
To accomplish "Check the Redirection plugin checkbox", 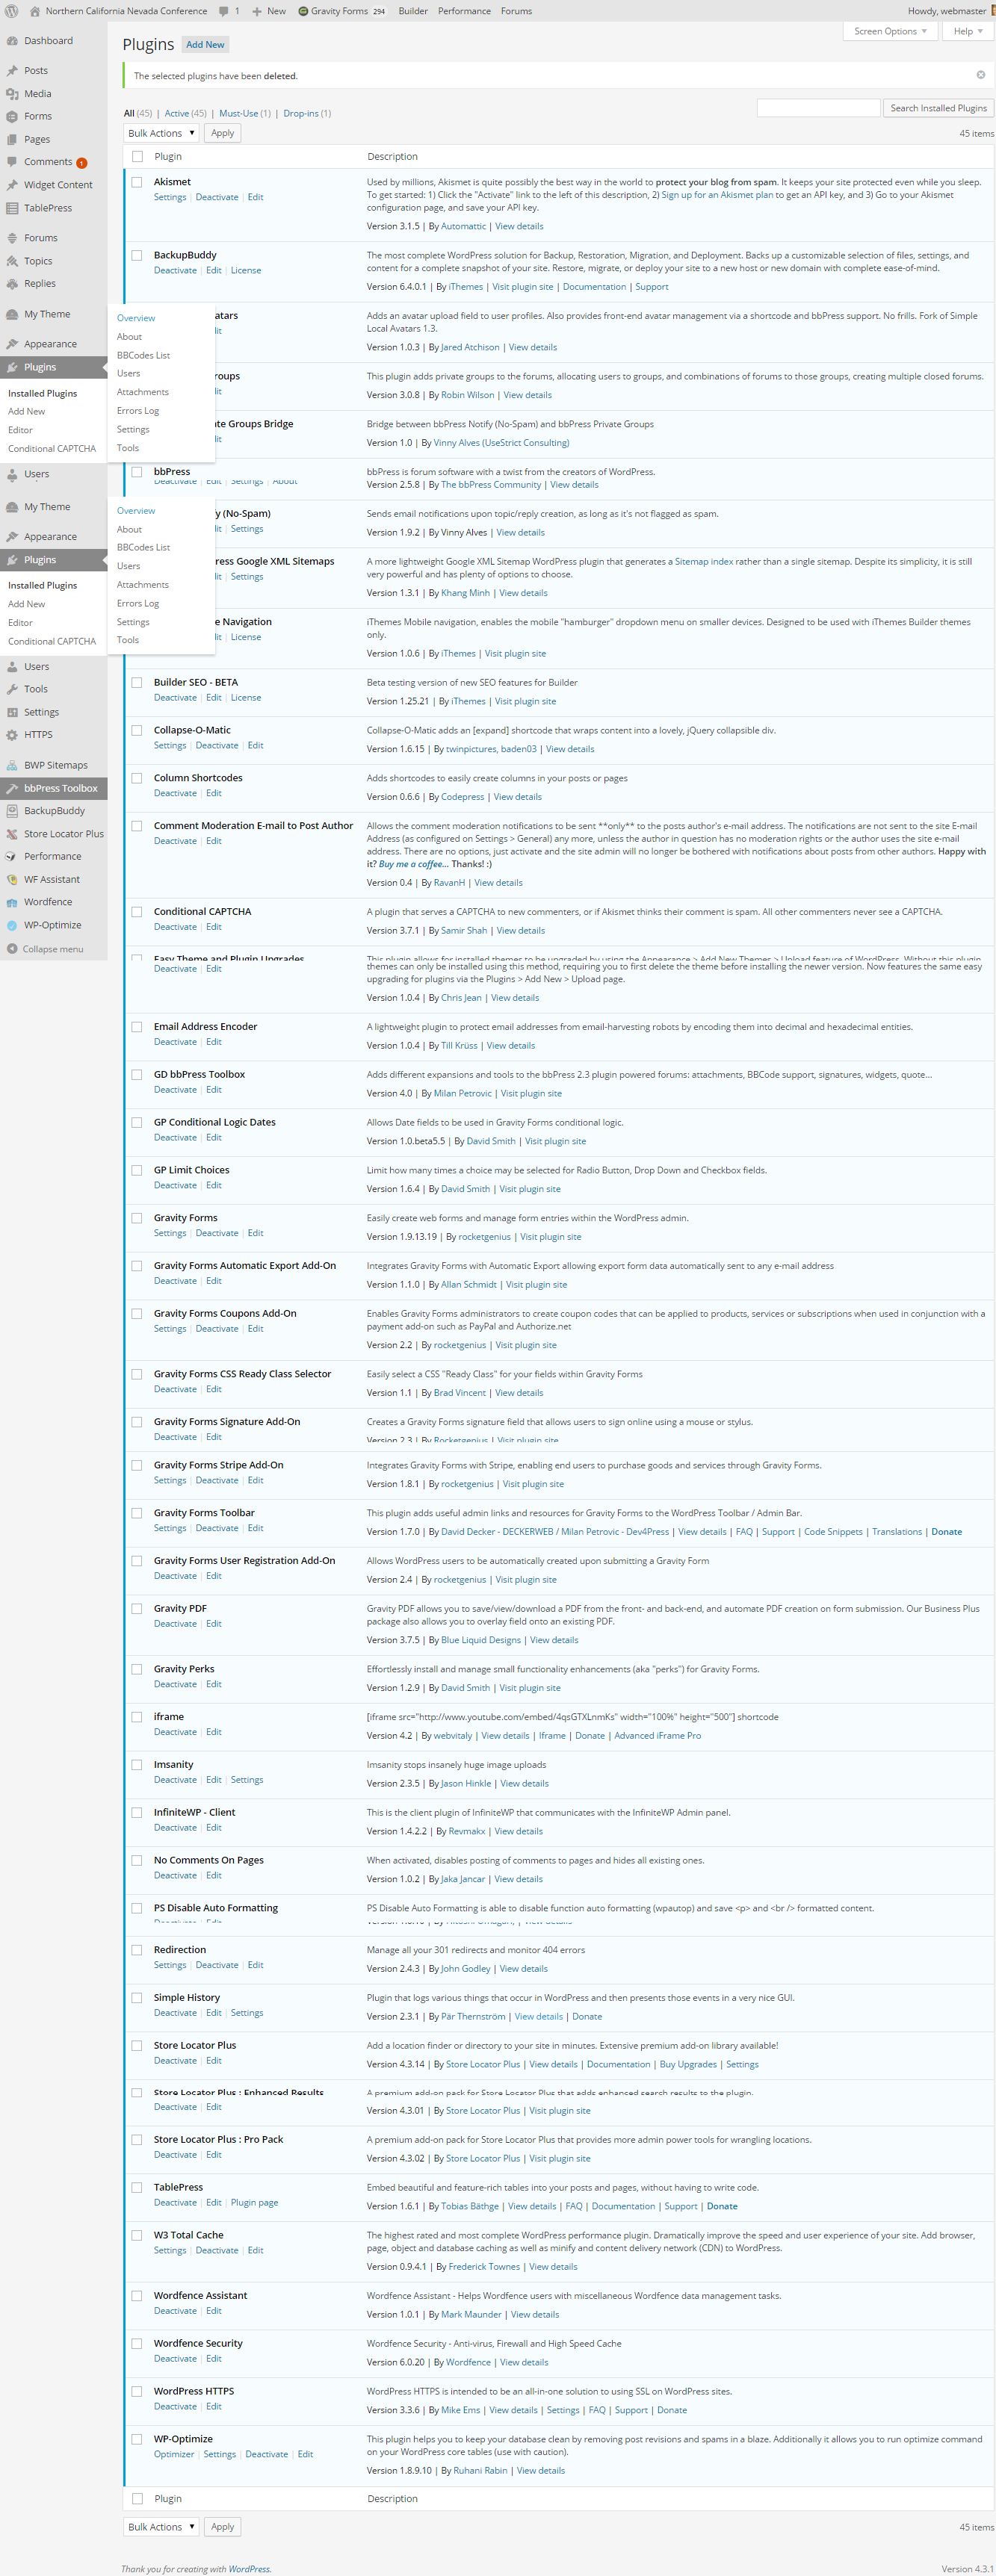I will click(137, 1949).
